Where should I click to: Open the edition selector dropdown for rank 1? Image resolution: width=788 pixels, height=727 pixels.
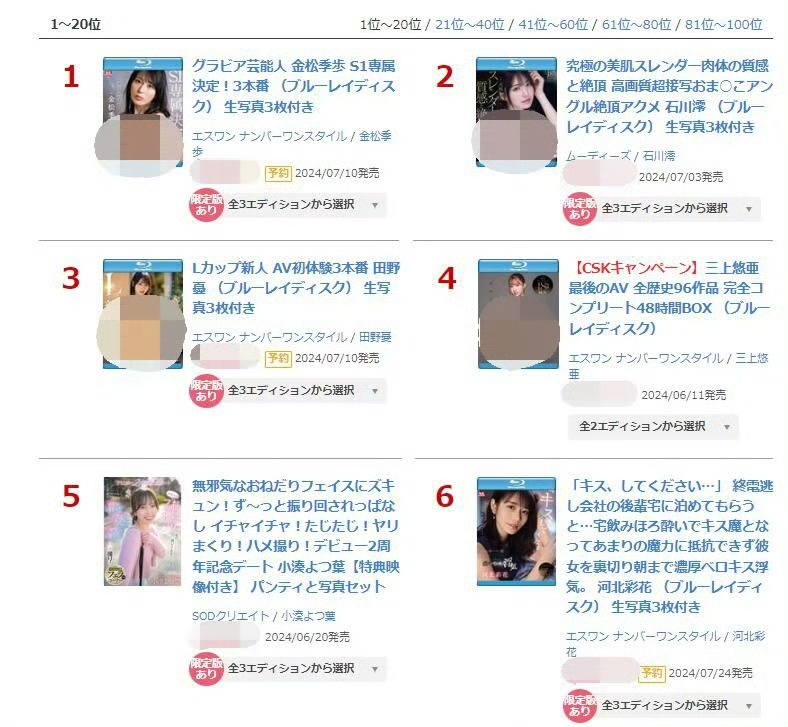click(306, 205)
